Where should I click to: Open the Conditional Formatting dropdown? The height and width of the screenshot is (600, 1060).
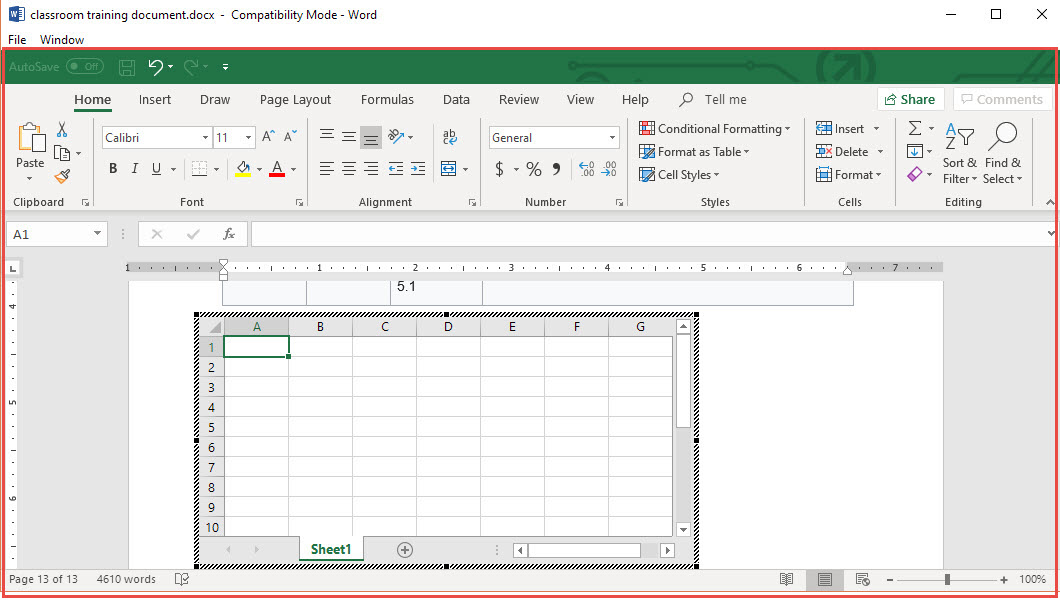716,129
